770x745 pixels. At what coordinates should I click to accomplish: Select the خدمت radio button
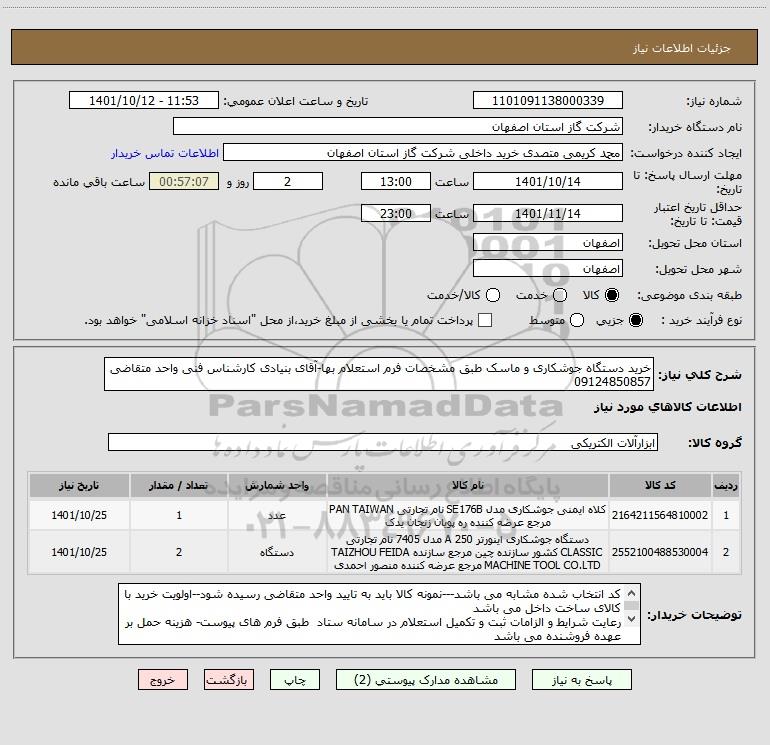(560, 295)
